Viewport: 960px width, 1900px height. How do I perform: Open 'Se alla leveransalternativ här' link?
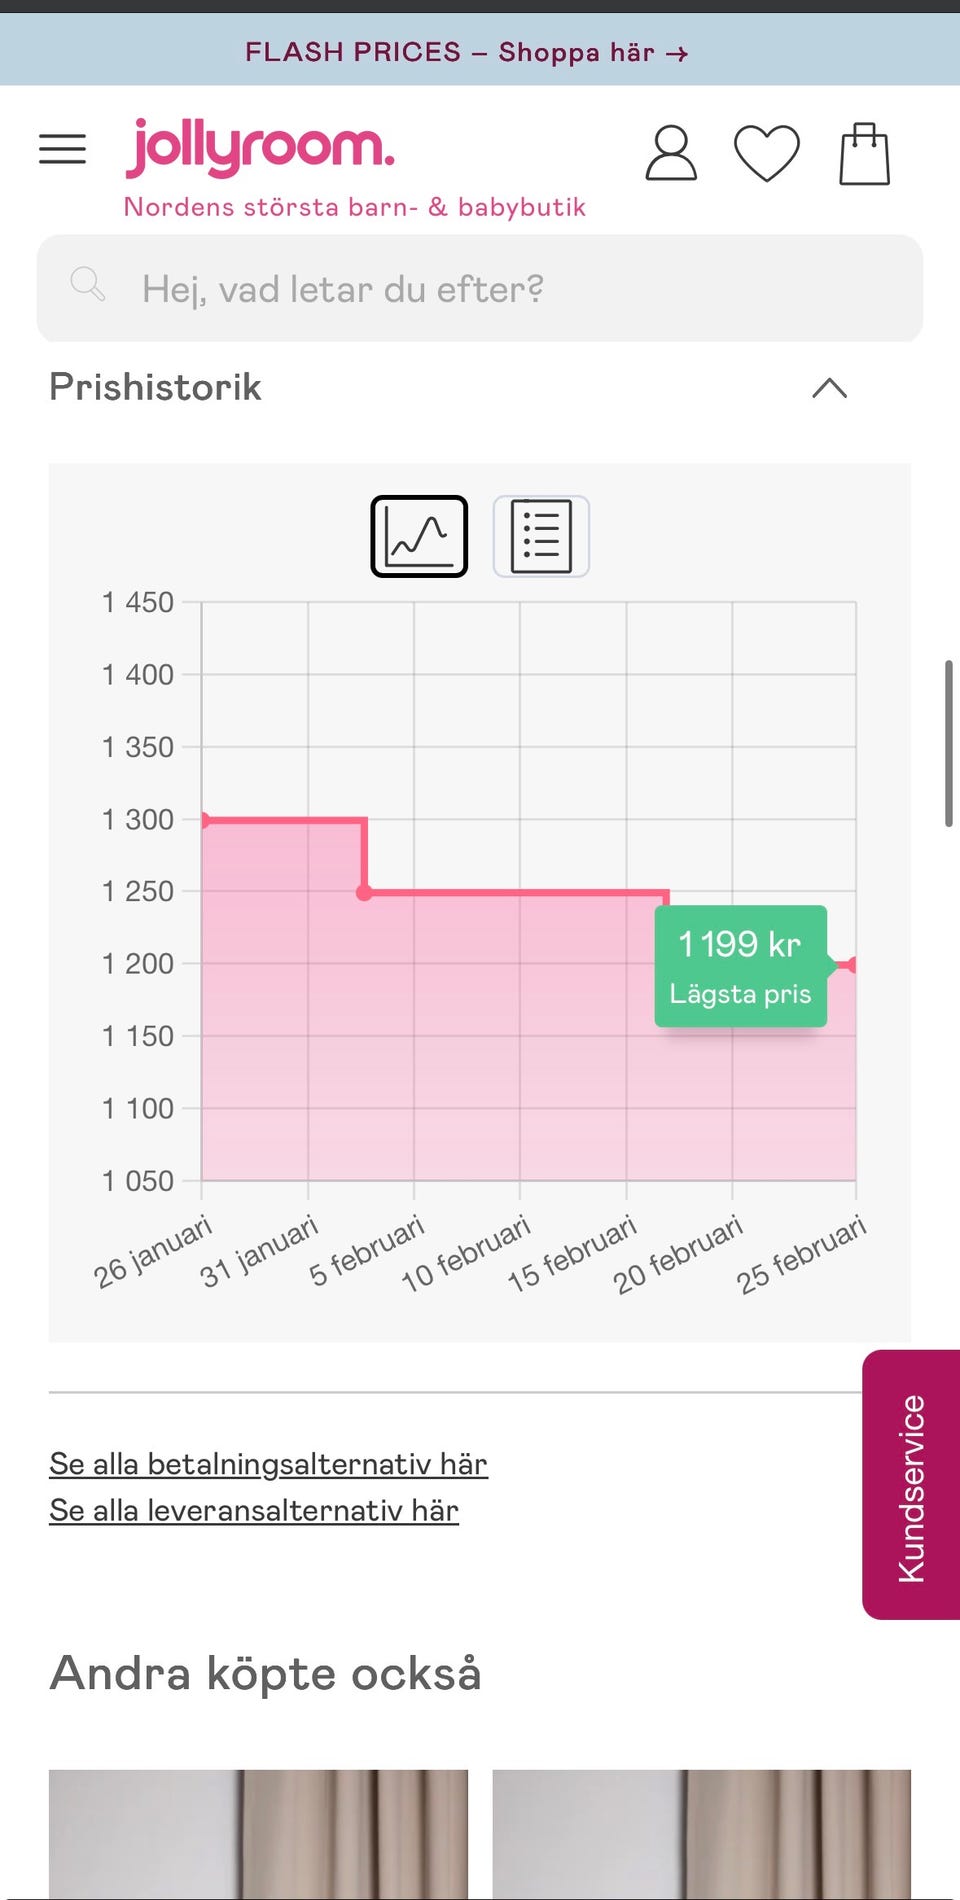point(254,1510)
